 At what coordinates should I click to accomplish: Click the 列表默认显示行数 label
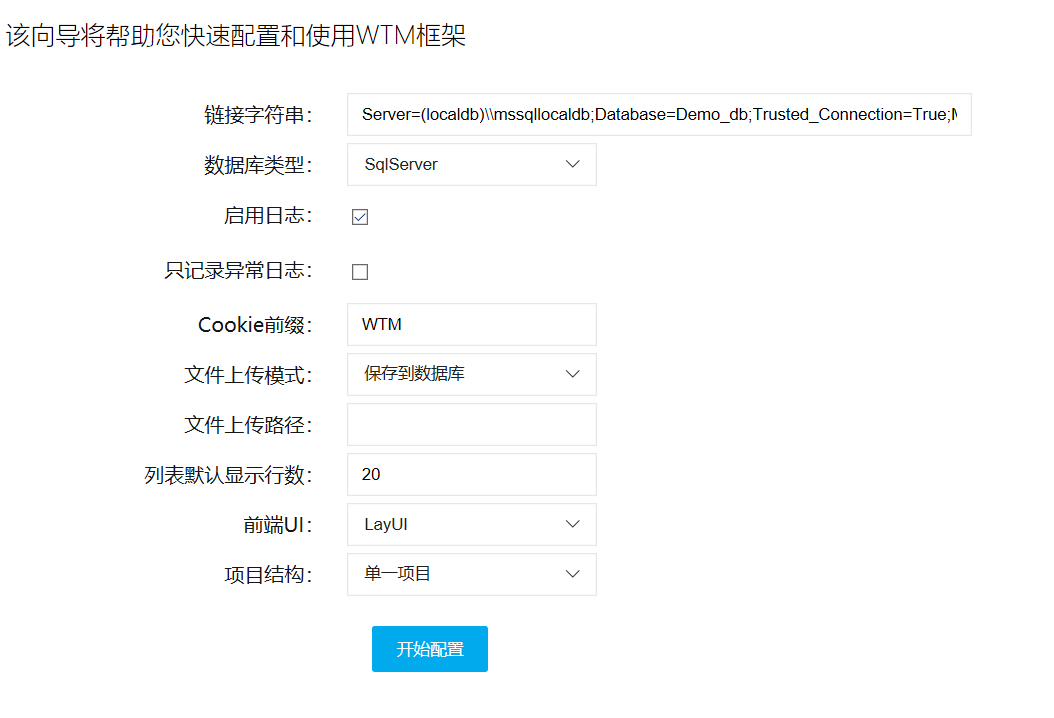[228, 475]
